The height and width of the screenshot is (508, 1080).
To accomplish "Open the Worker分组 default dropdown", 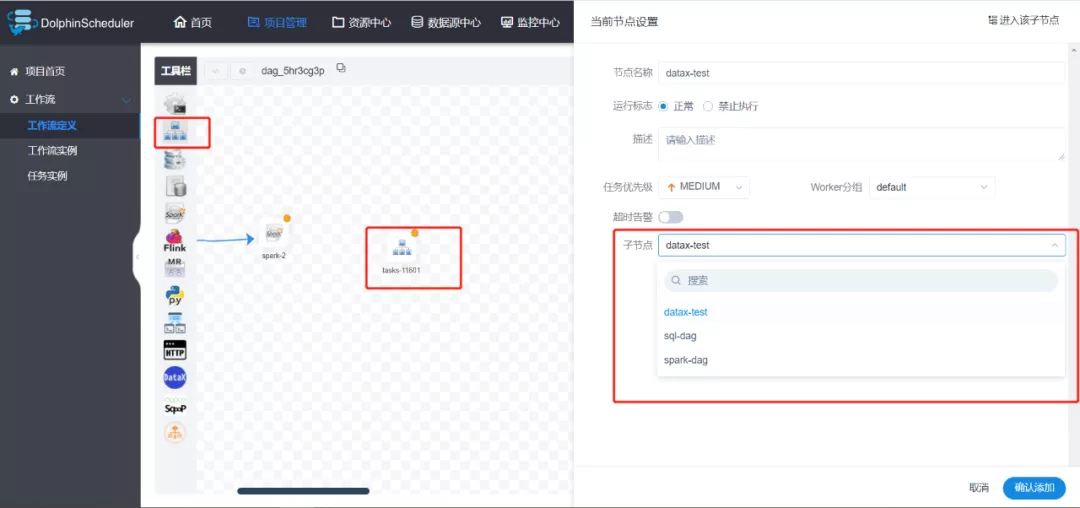I will click(932, 187).
